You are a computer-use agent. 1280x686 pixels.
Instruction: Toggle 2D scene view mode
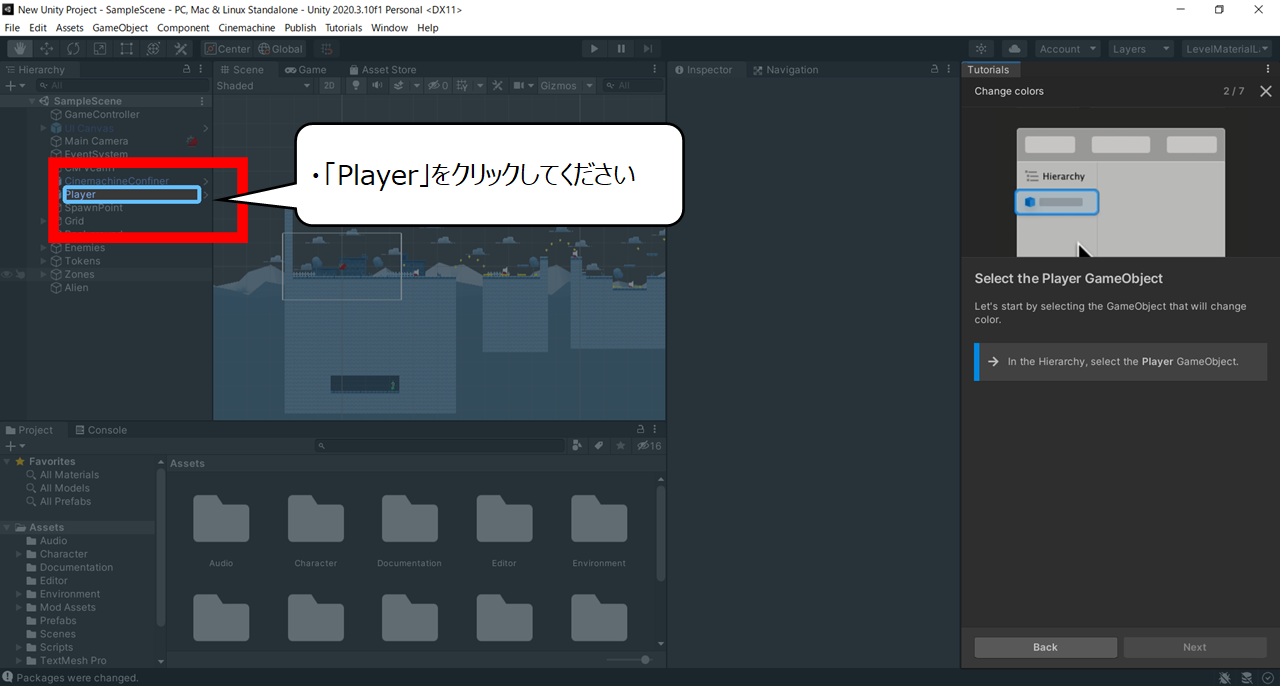click(x=329, y=86)
